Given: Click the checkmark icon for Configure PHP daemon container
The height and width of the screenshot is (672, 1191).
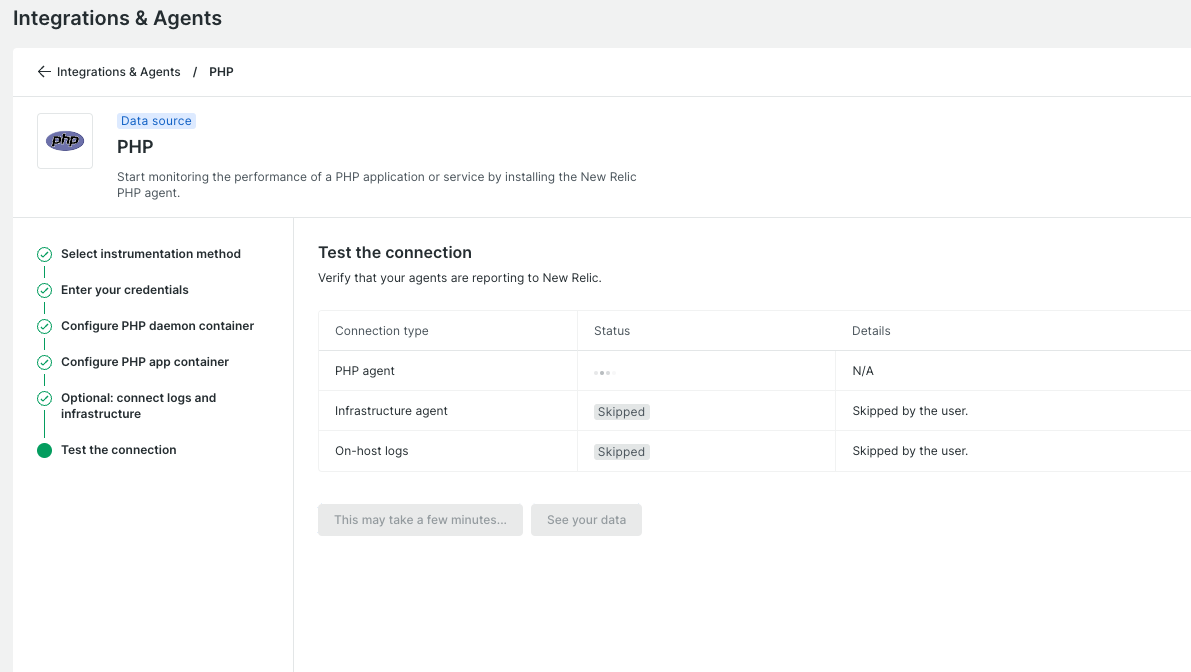Looking at the screenshot, I should point(44,327).
